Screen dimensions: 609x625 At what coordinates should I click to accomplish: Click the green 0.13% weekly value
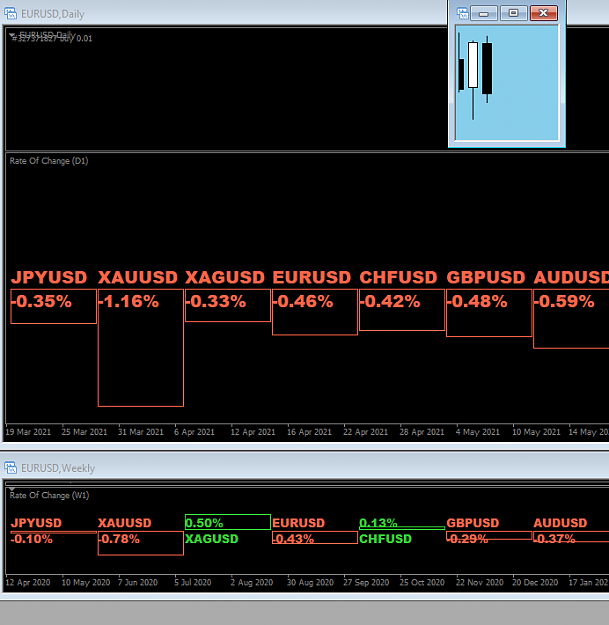pos(378,523)
